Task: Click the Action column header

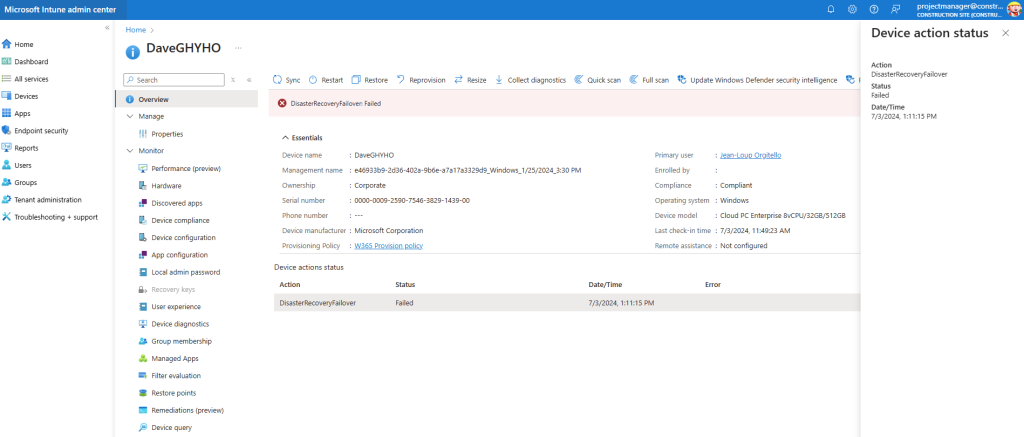Action: click(x=290, y=285)
